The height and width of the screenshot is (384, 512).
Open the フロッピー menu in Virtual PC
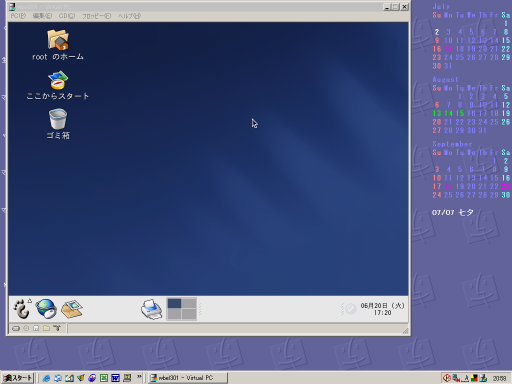tap(96, 16)
